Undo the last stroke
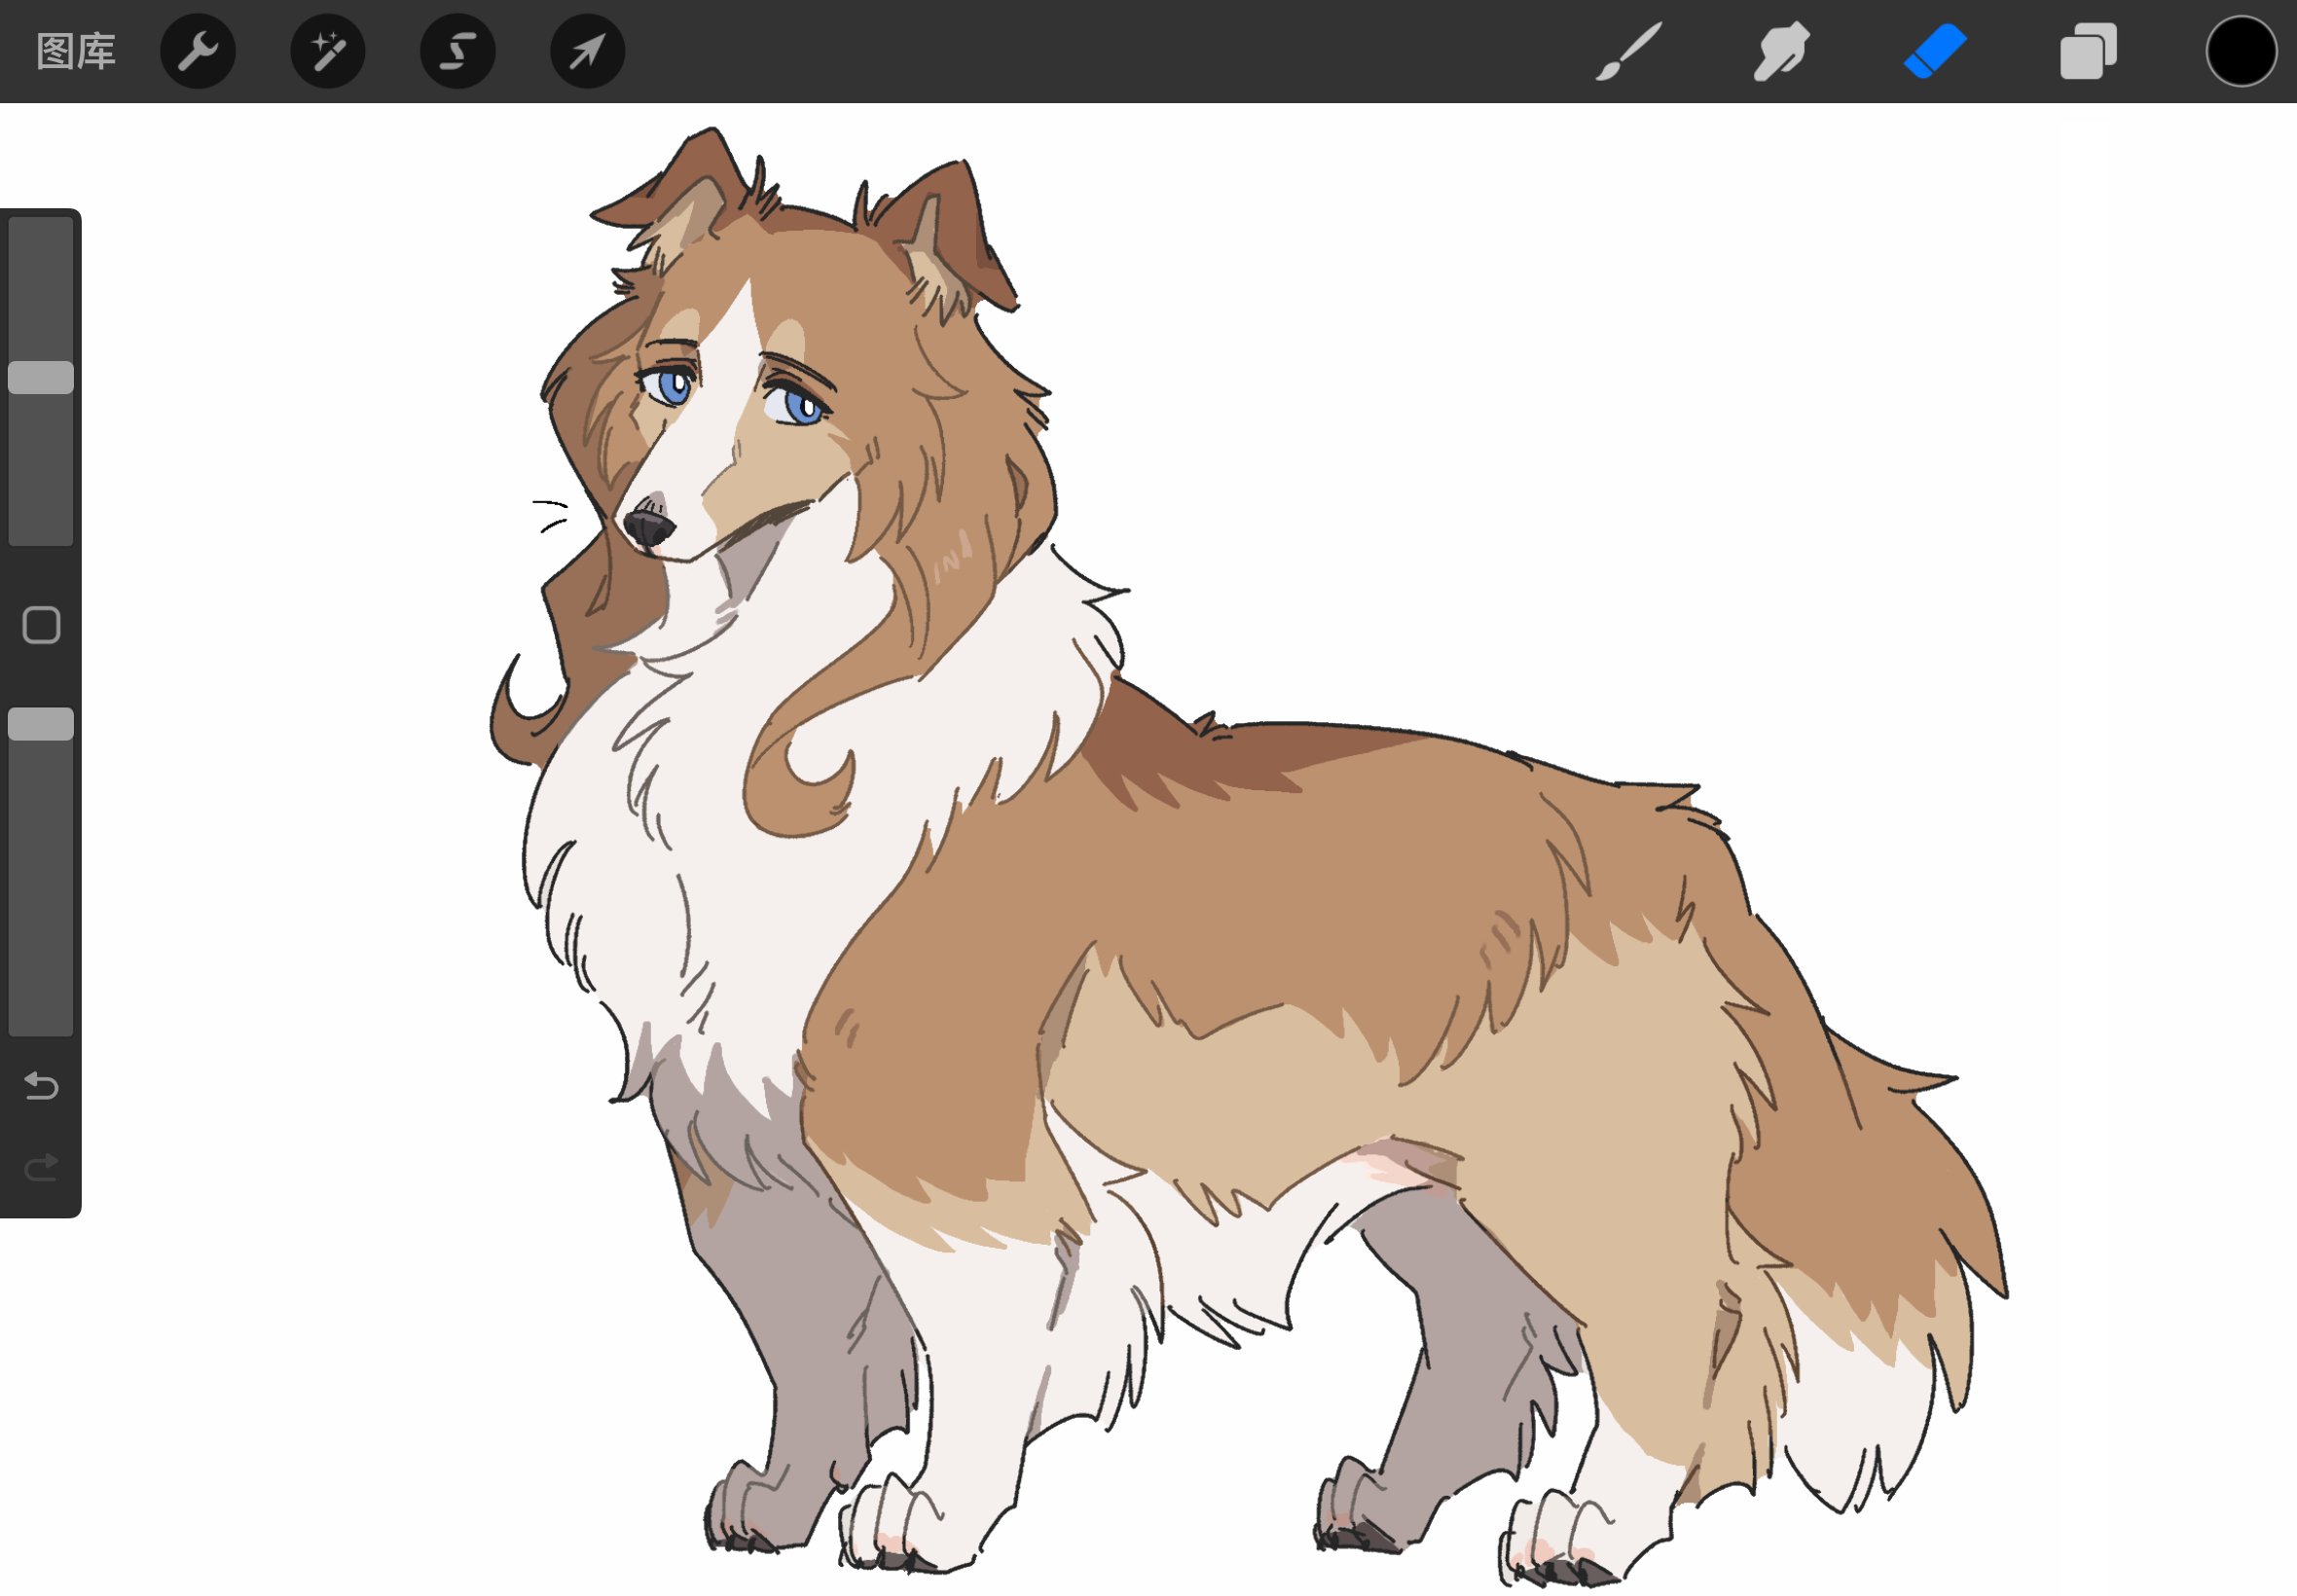 (x=41, y=1087)
